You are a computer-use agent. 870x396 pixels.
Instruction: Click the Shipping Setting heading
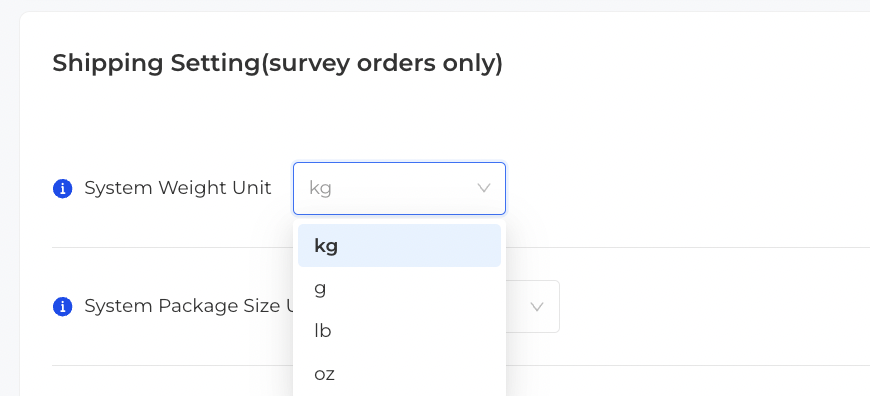(x=277, y=63)
